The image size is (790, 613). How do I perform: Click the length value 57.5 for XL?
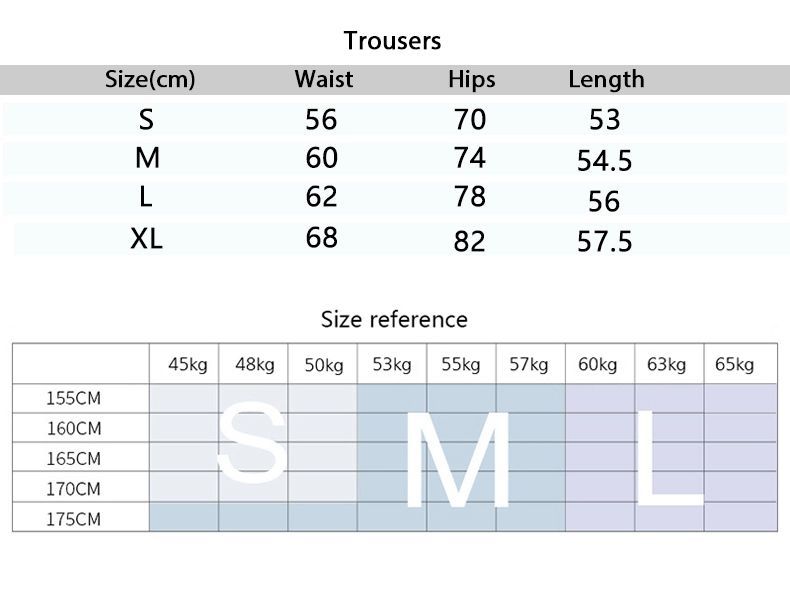[x=604, y=241]
